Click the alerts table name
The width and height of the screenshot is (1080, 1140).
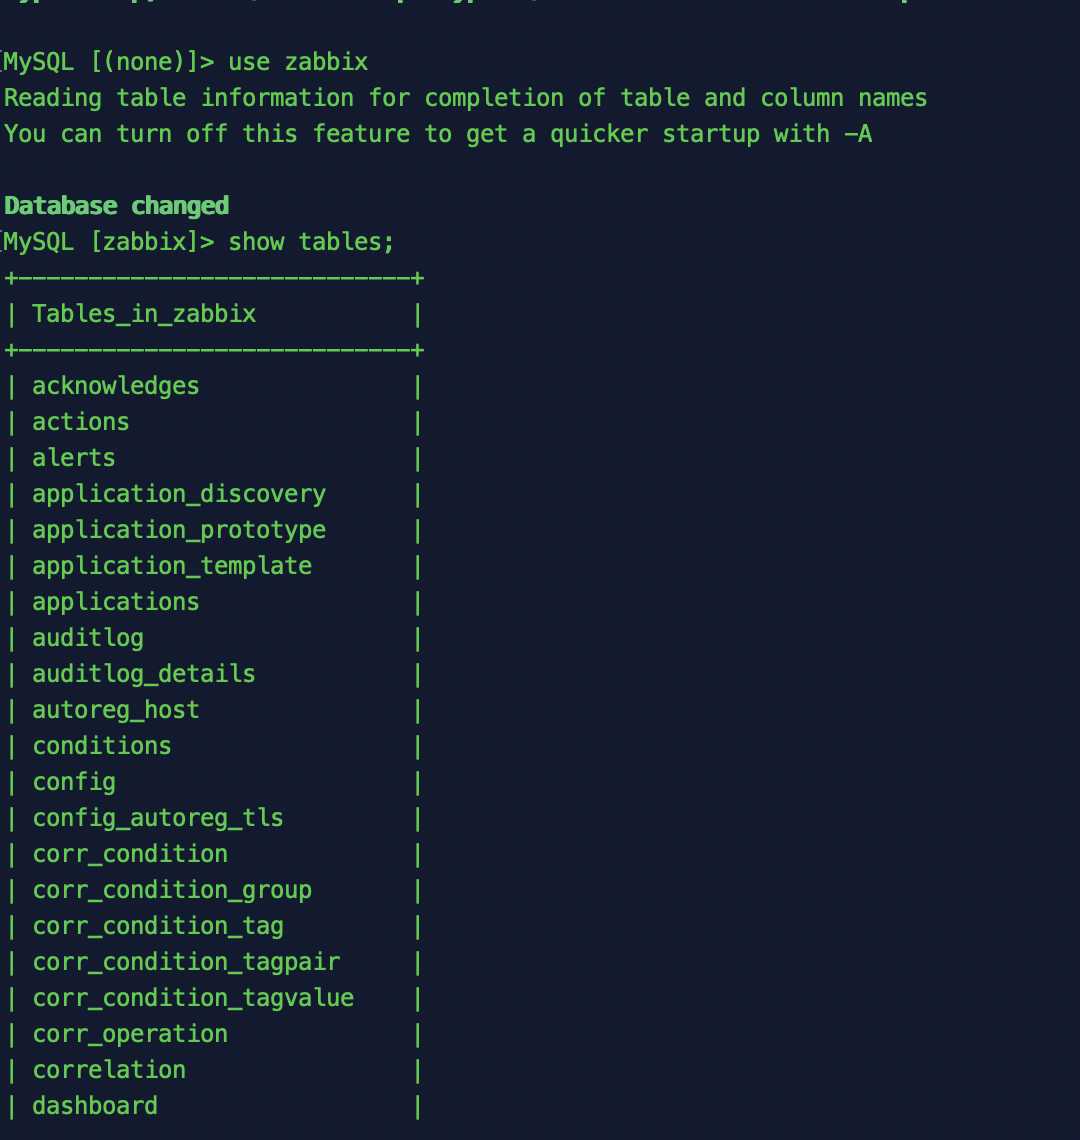coord(74,458)
